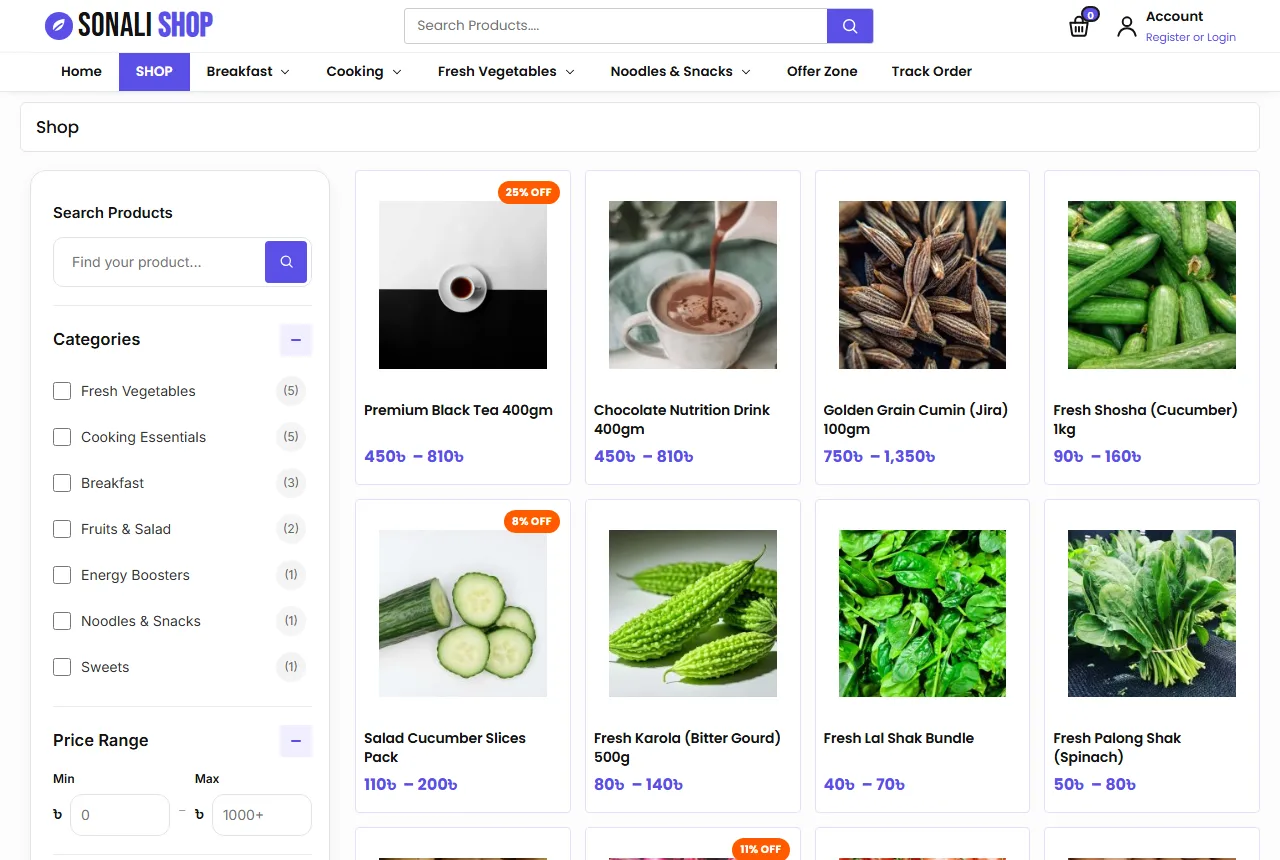The height and width of the screenshot is (860, 1280).
Task: Open the Fresh Karola bitter gourd image
Action: click(693, 613)
